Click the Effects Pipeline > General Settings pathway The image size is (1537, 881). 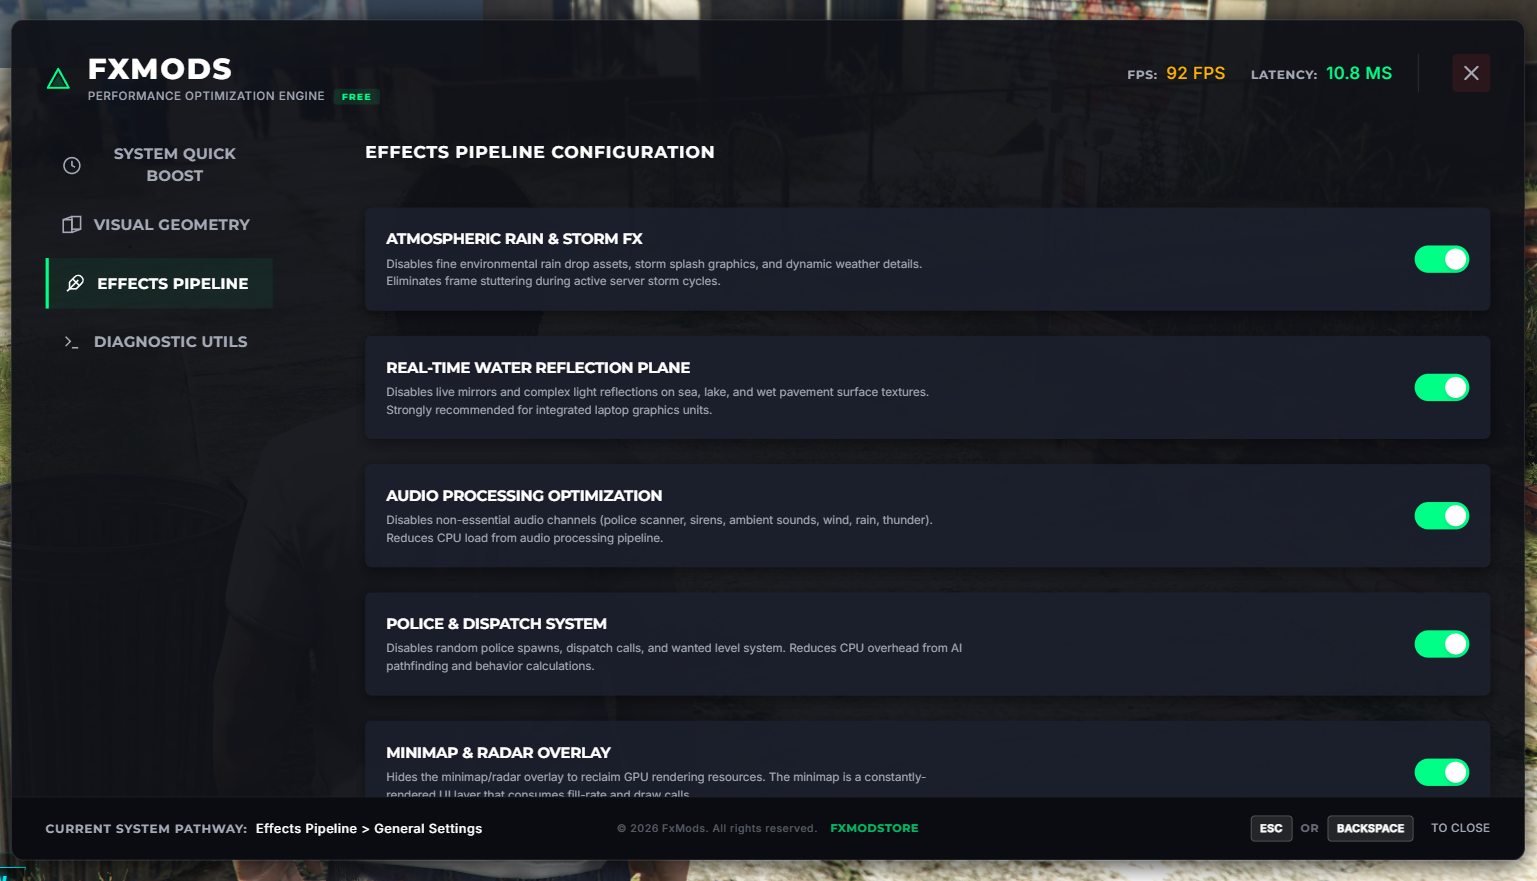(x=369, y=828)
